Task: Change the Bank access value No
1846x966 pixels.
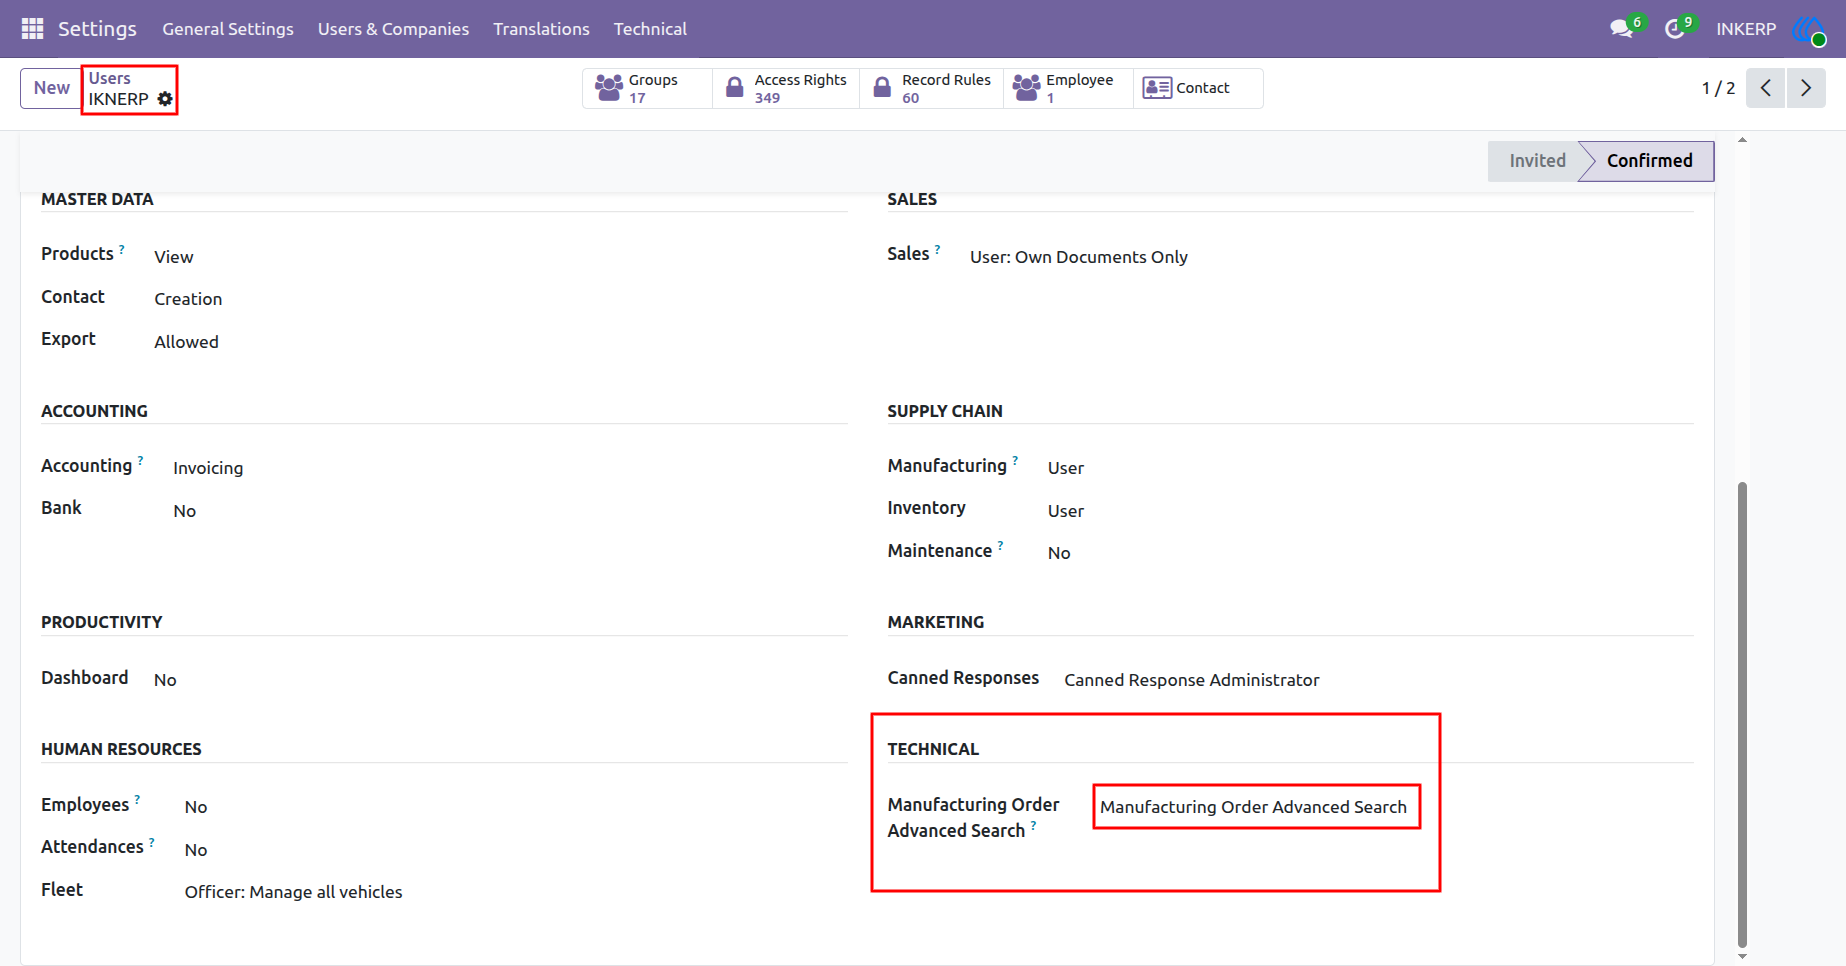Action: (x=184, y=511)
